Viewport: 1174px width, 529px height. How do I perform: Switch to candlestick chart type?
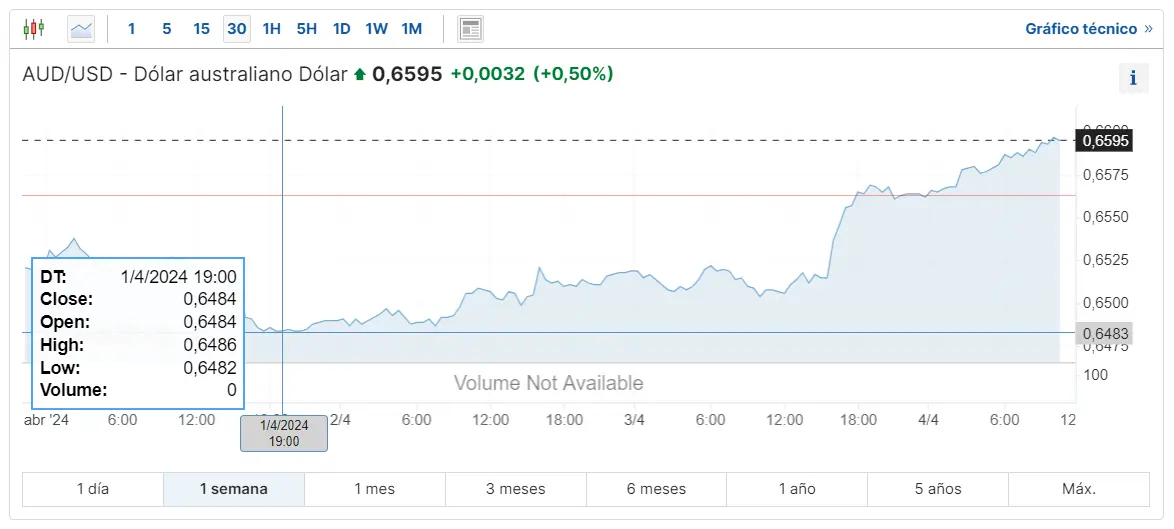(x=33, y=29)
